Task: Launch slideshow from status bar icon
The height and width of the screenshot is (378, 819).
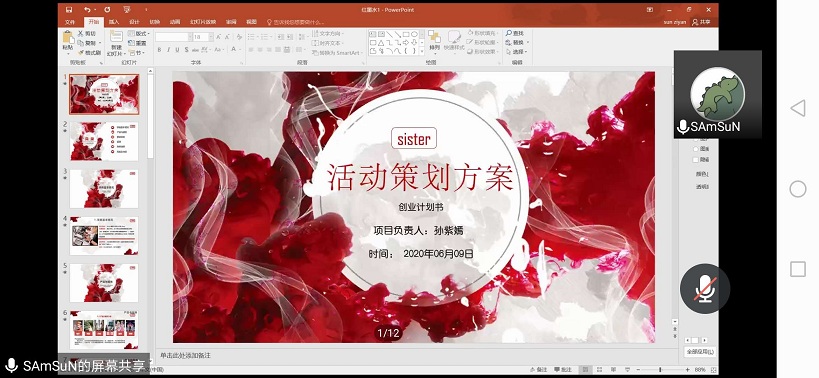Action: 627,370
